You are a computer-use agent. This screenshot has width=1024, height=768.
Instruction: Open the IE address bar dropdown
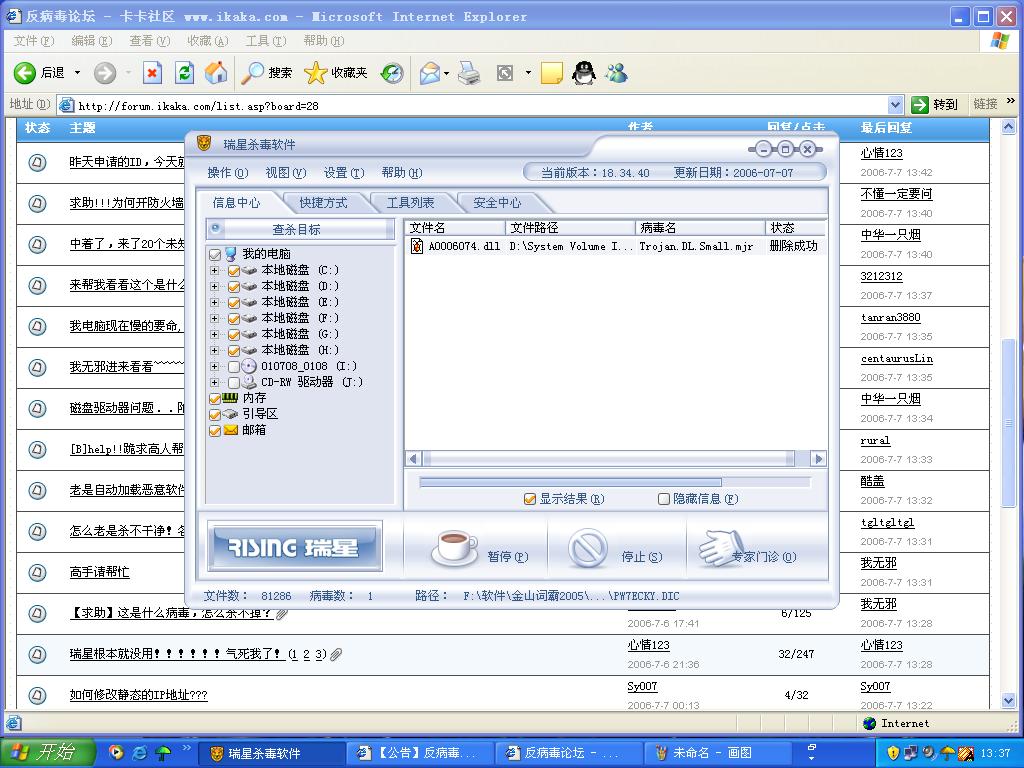pos(895,104)
